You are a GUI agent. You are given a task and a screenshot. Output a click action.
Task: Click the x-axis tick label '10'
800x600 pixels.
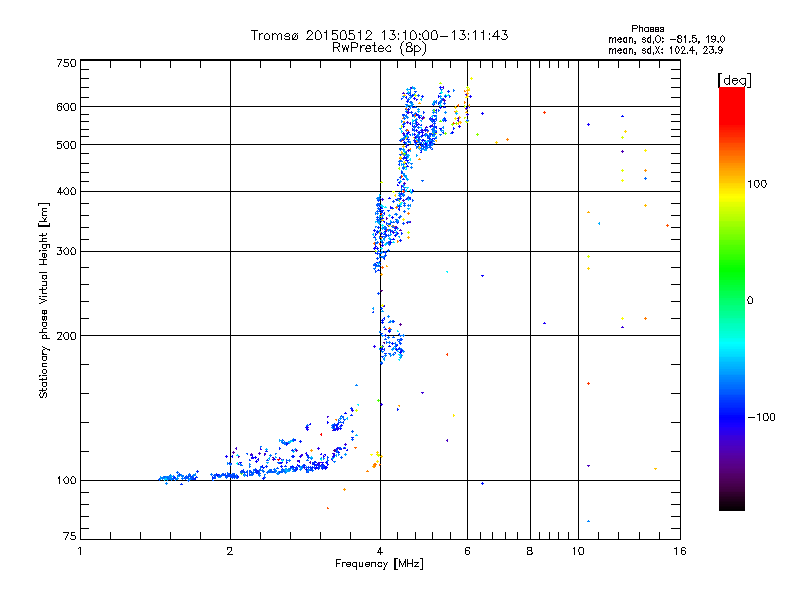578,551
